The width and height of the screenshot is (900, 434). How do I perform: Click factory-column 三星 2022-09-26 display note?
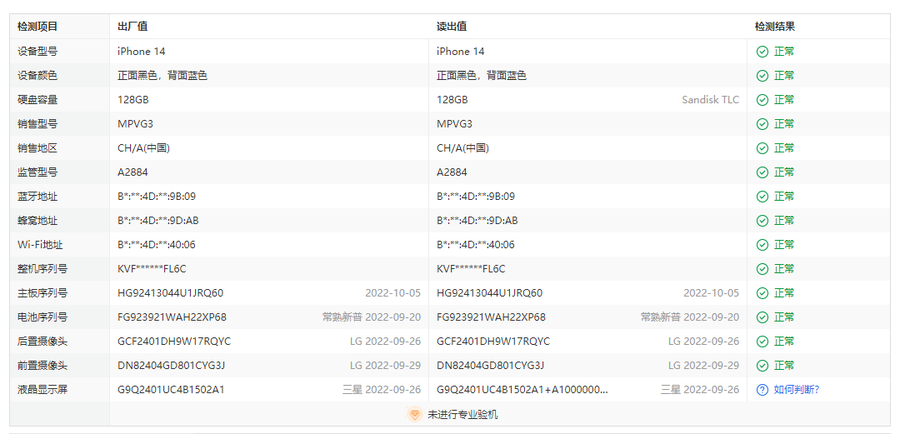click(x=381, y=390)
